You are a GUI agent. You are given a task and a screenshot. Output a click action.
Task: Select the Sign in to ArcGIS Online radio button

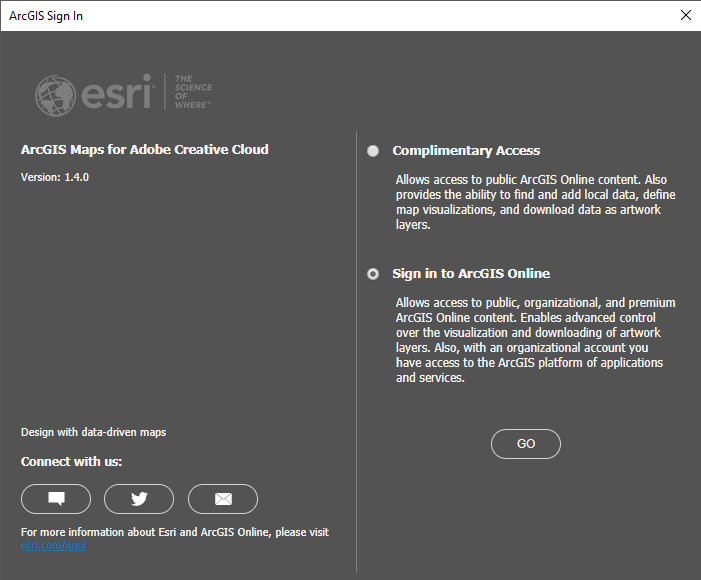pos(373,274)
